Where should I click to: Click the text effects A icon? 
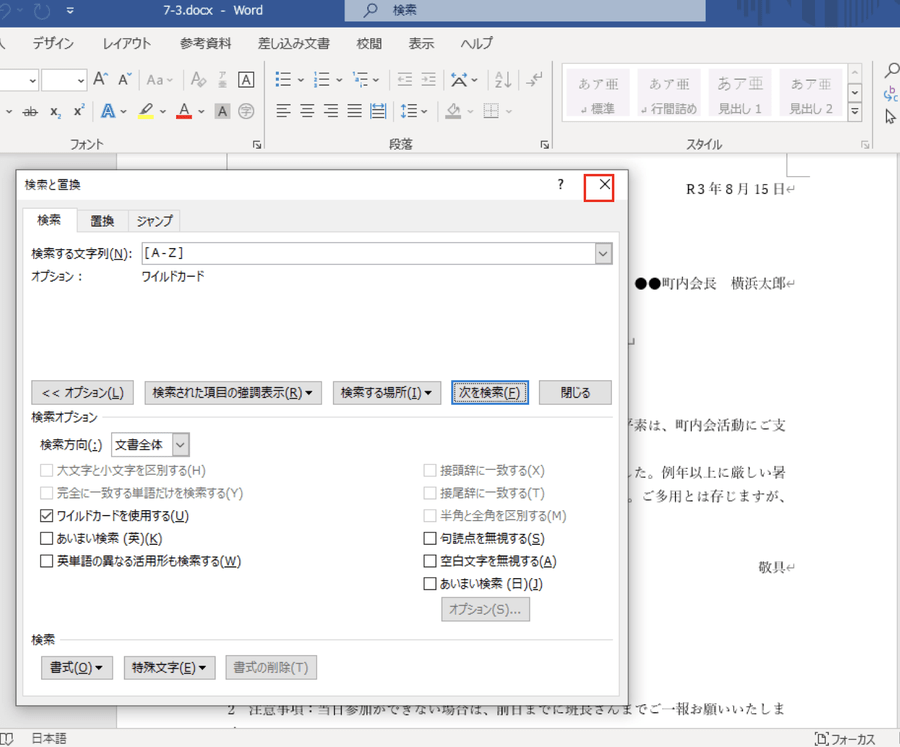107,111
